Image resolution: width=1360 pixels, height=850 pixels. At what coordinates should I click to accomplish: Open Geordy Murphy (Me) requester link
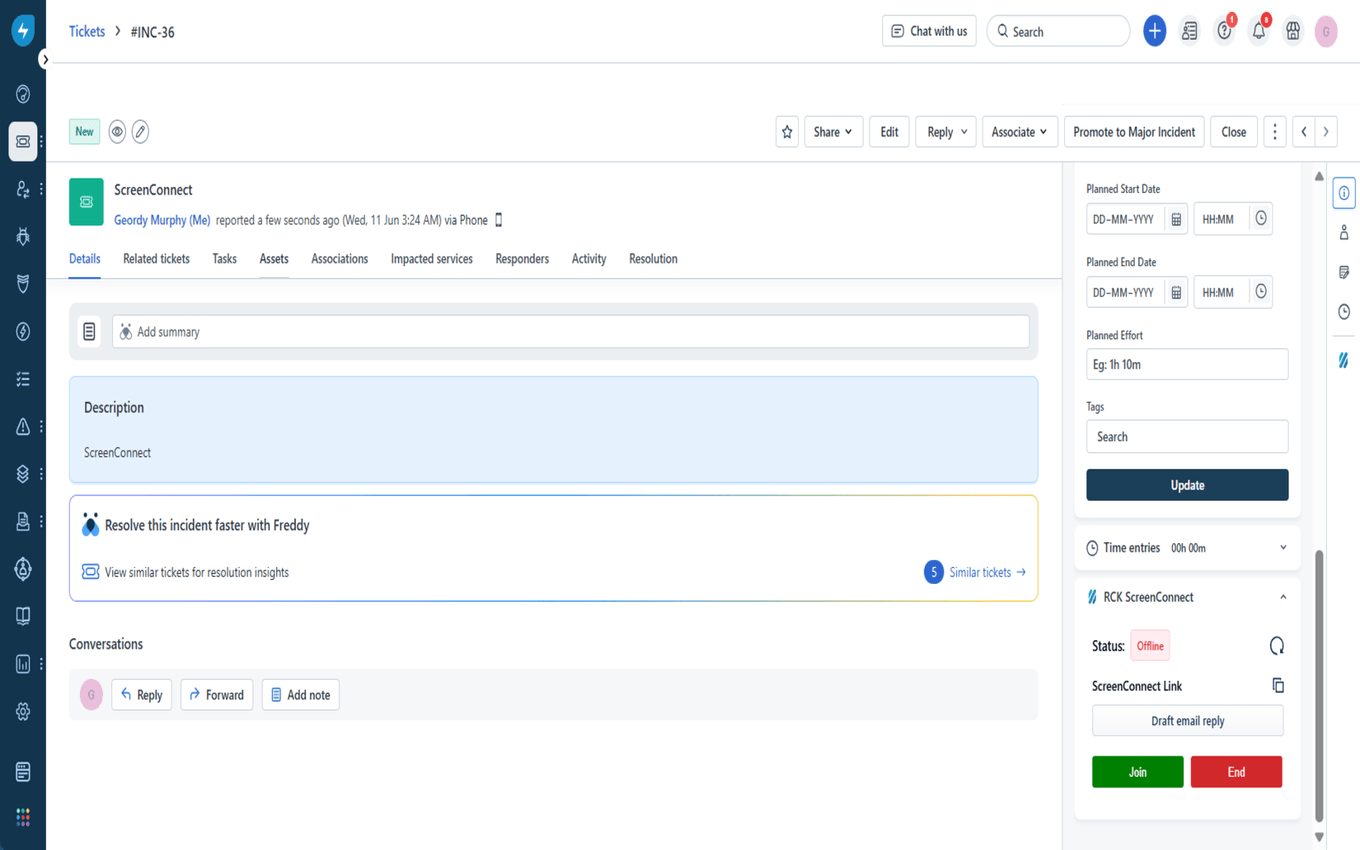[x=162, y=220]
